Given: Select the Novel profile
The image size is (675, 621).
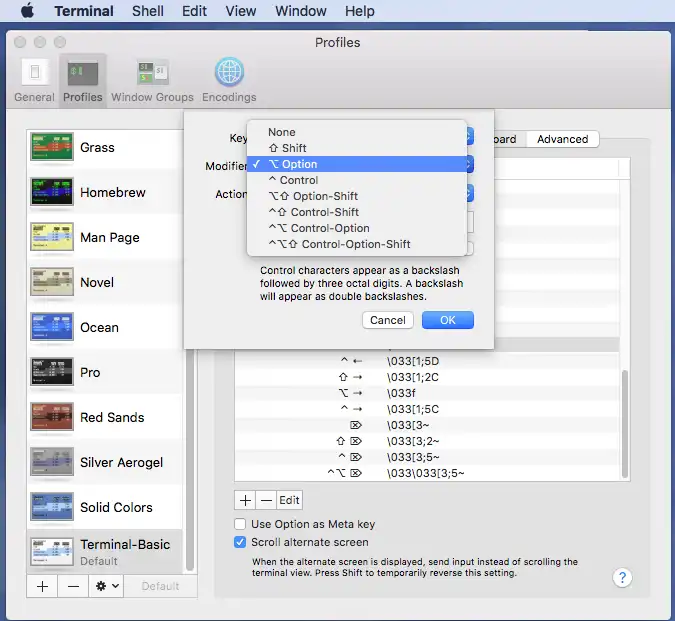Looking at the screenshot, I should pos(104,282).
